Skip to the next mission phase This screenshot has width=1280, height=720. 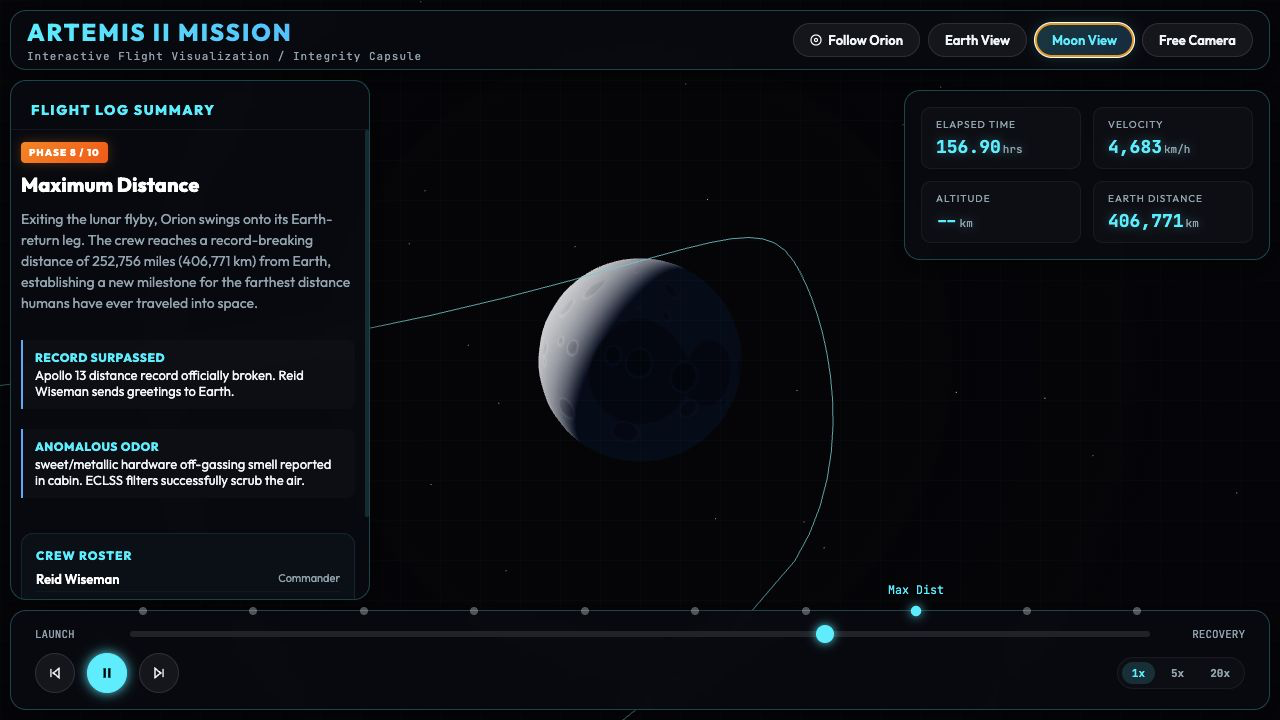pyautogui.click(x=159, y=673)
